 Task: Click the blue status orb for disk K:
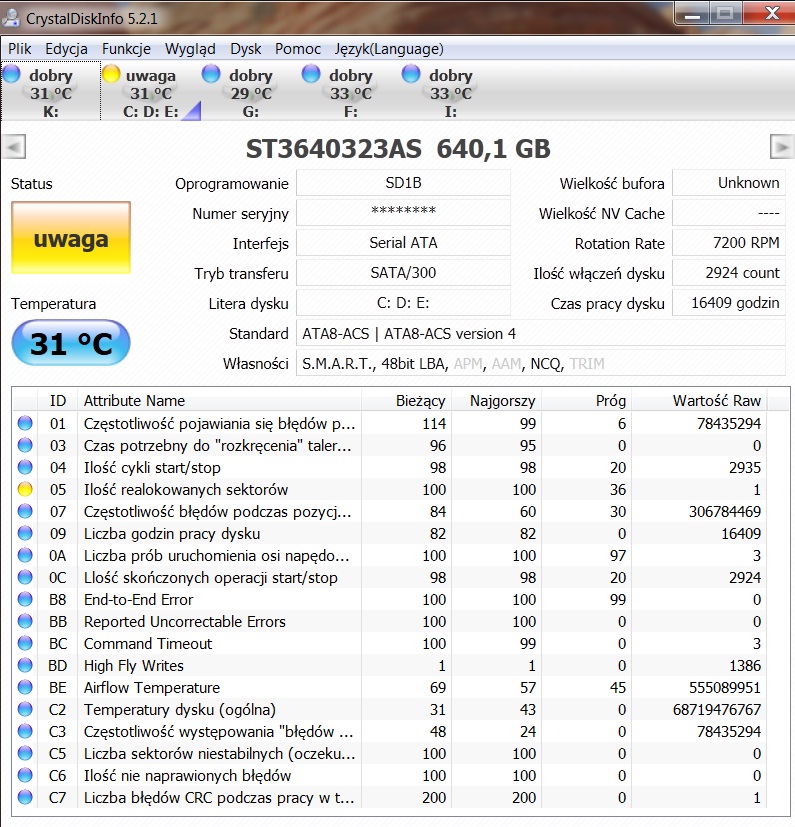(x=11, y=74)
